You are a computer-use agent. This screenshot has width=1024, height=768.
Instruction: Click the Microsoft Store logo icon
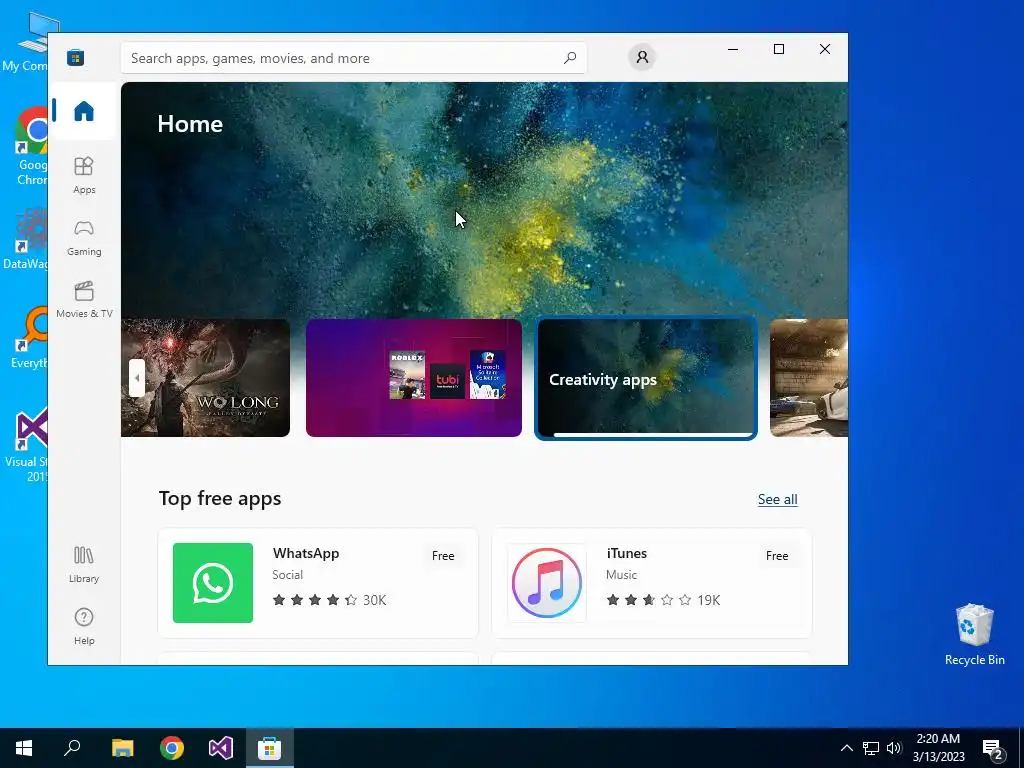coord(75,57)
